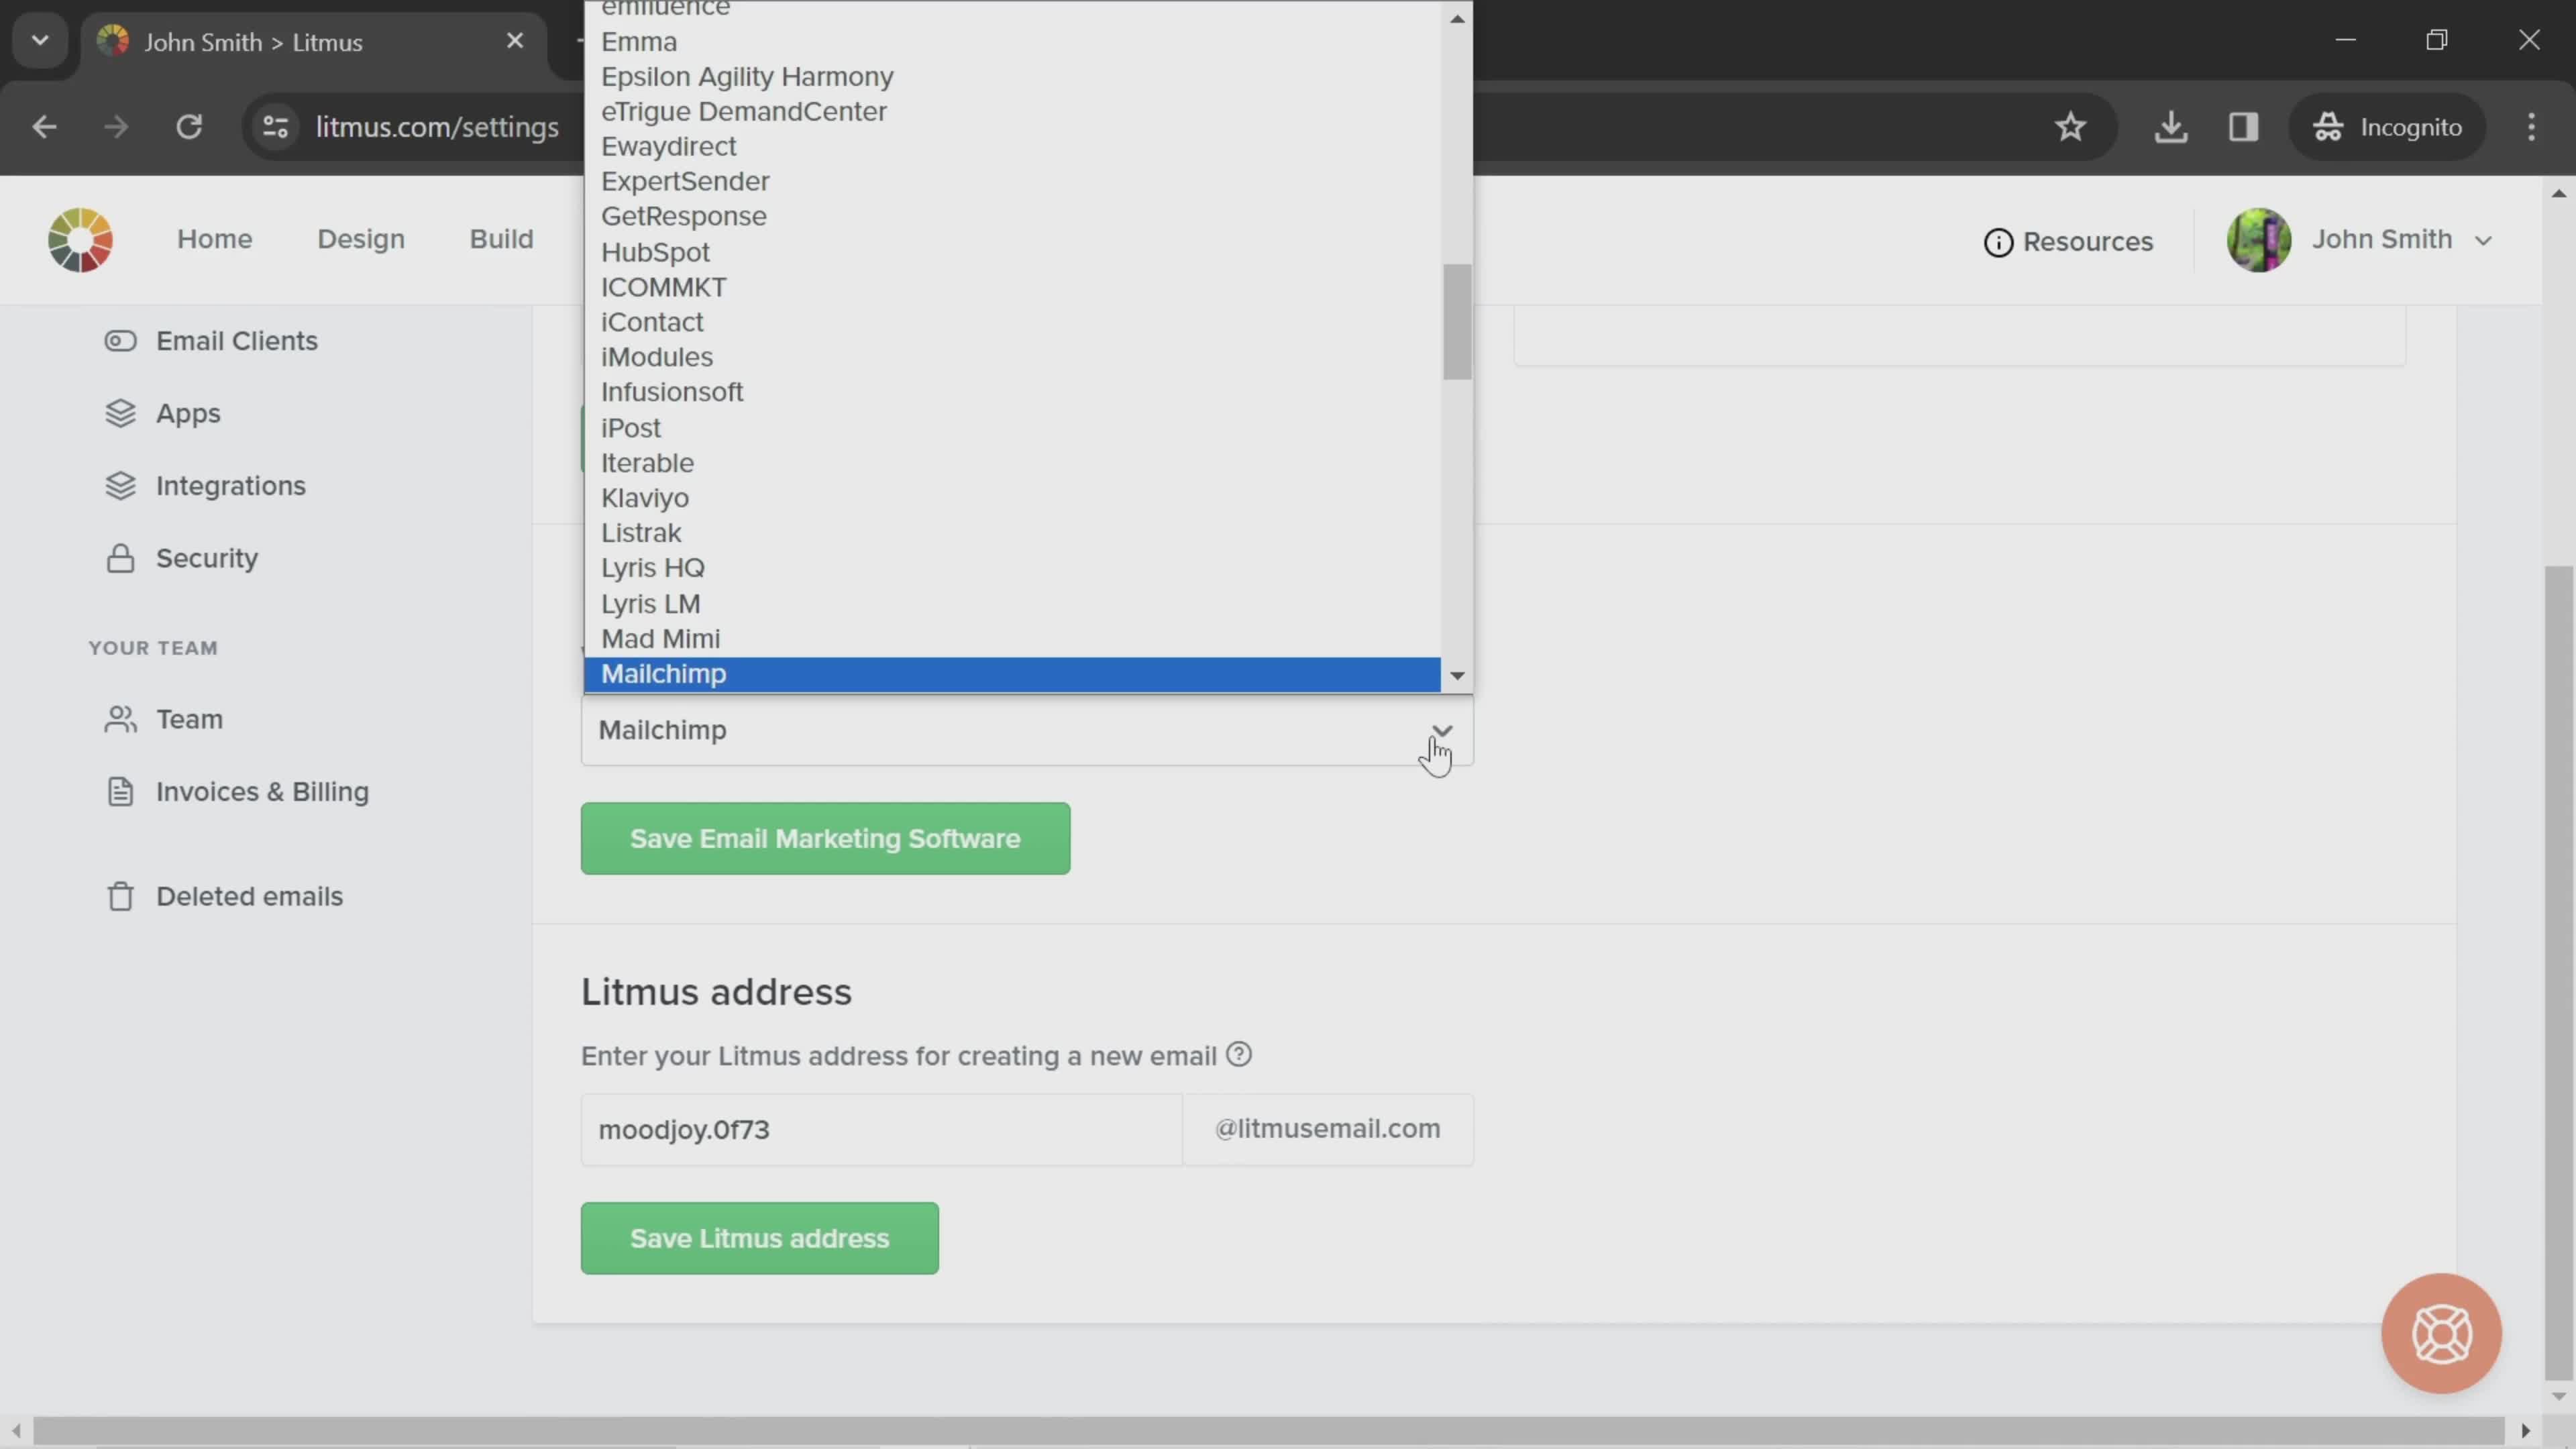Open Apps settings panel
The height and width of the screenshot is (1449, 2576).
[x=188, y=413]
